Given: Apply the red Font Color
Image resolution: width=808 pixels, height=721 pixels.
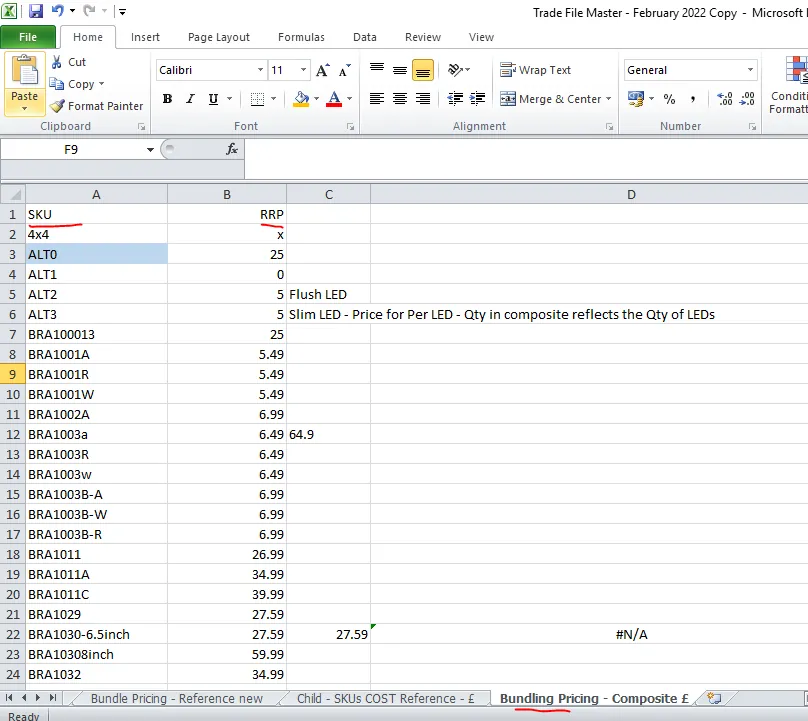Looking at the screenshot, I should pos(334,98).
